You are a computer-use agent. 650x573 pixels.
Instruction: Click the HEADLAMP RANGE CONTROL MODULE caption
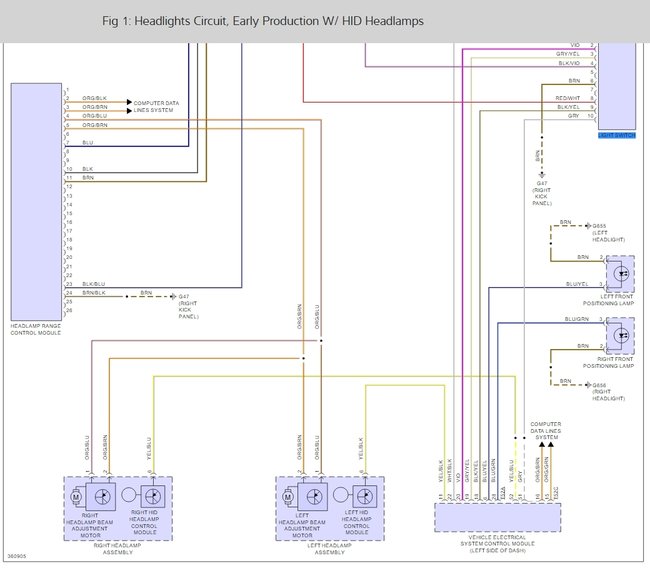[36, 330]
